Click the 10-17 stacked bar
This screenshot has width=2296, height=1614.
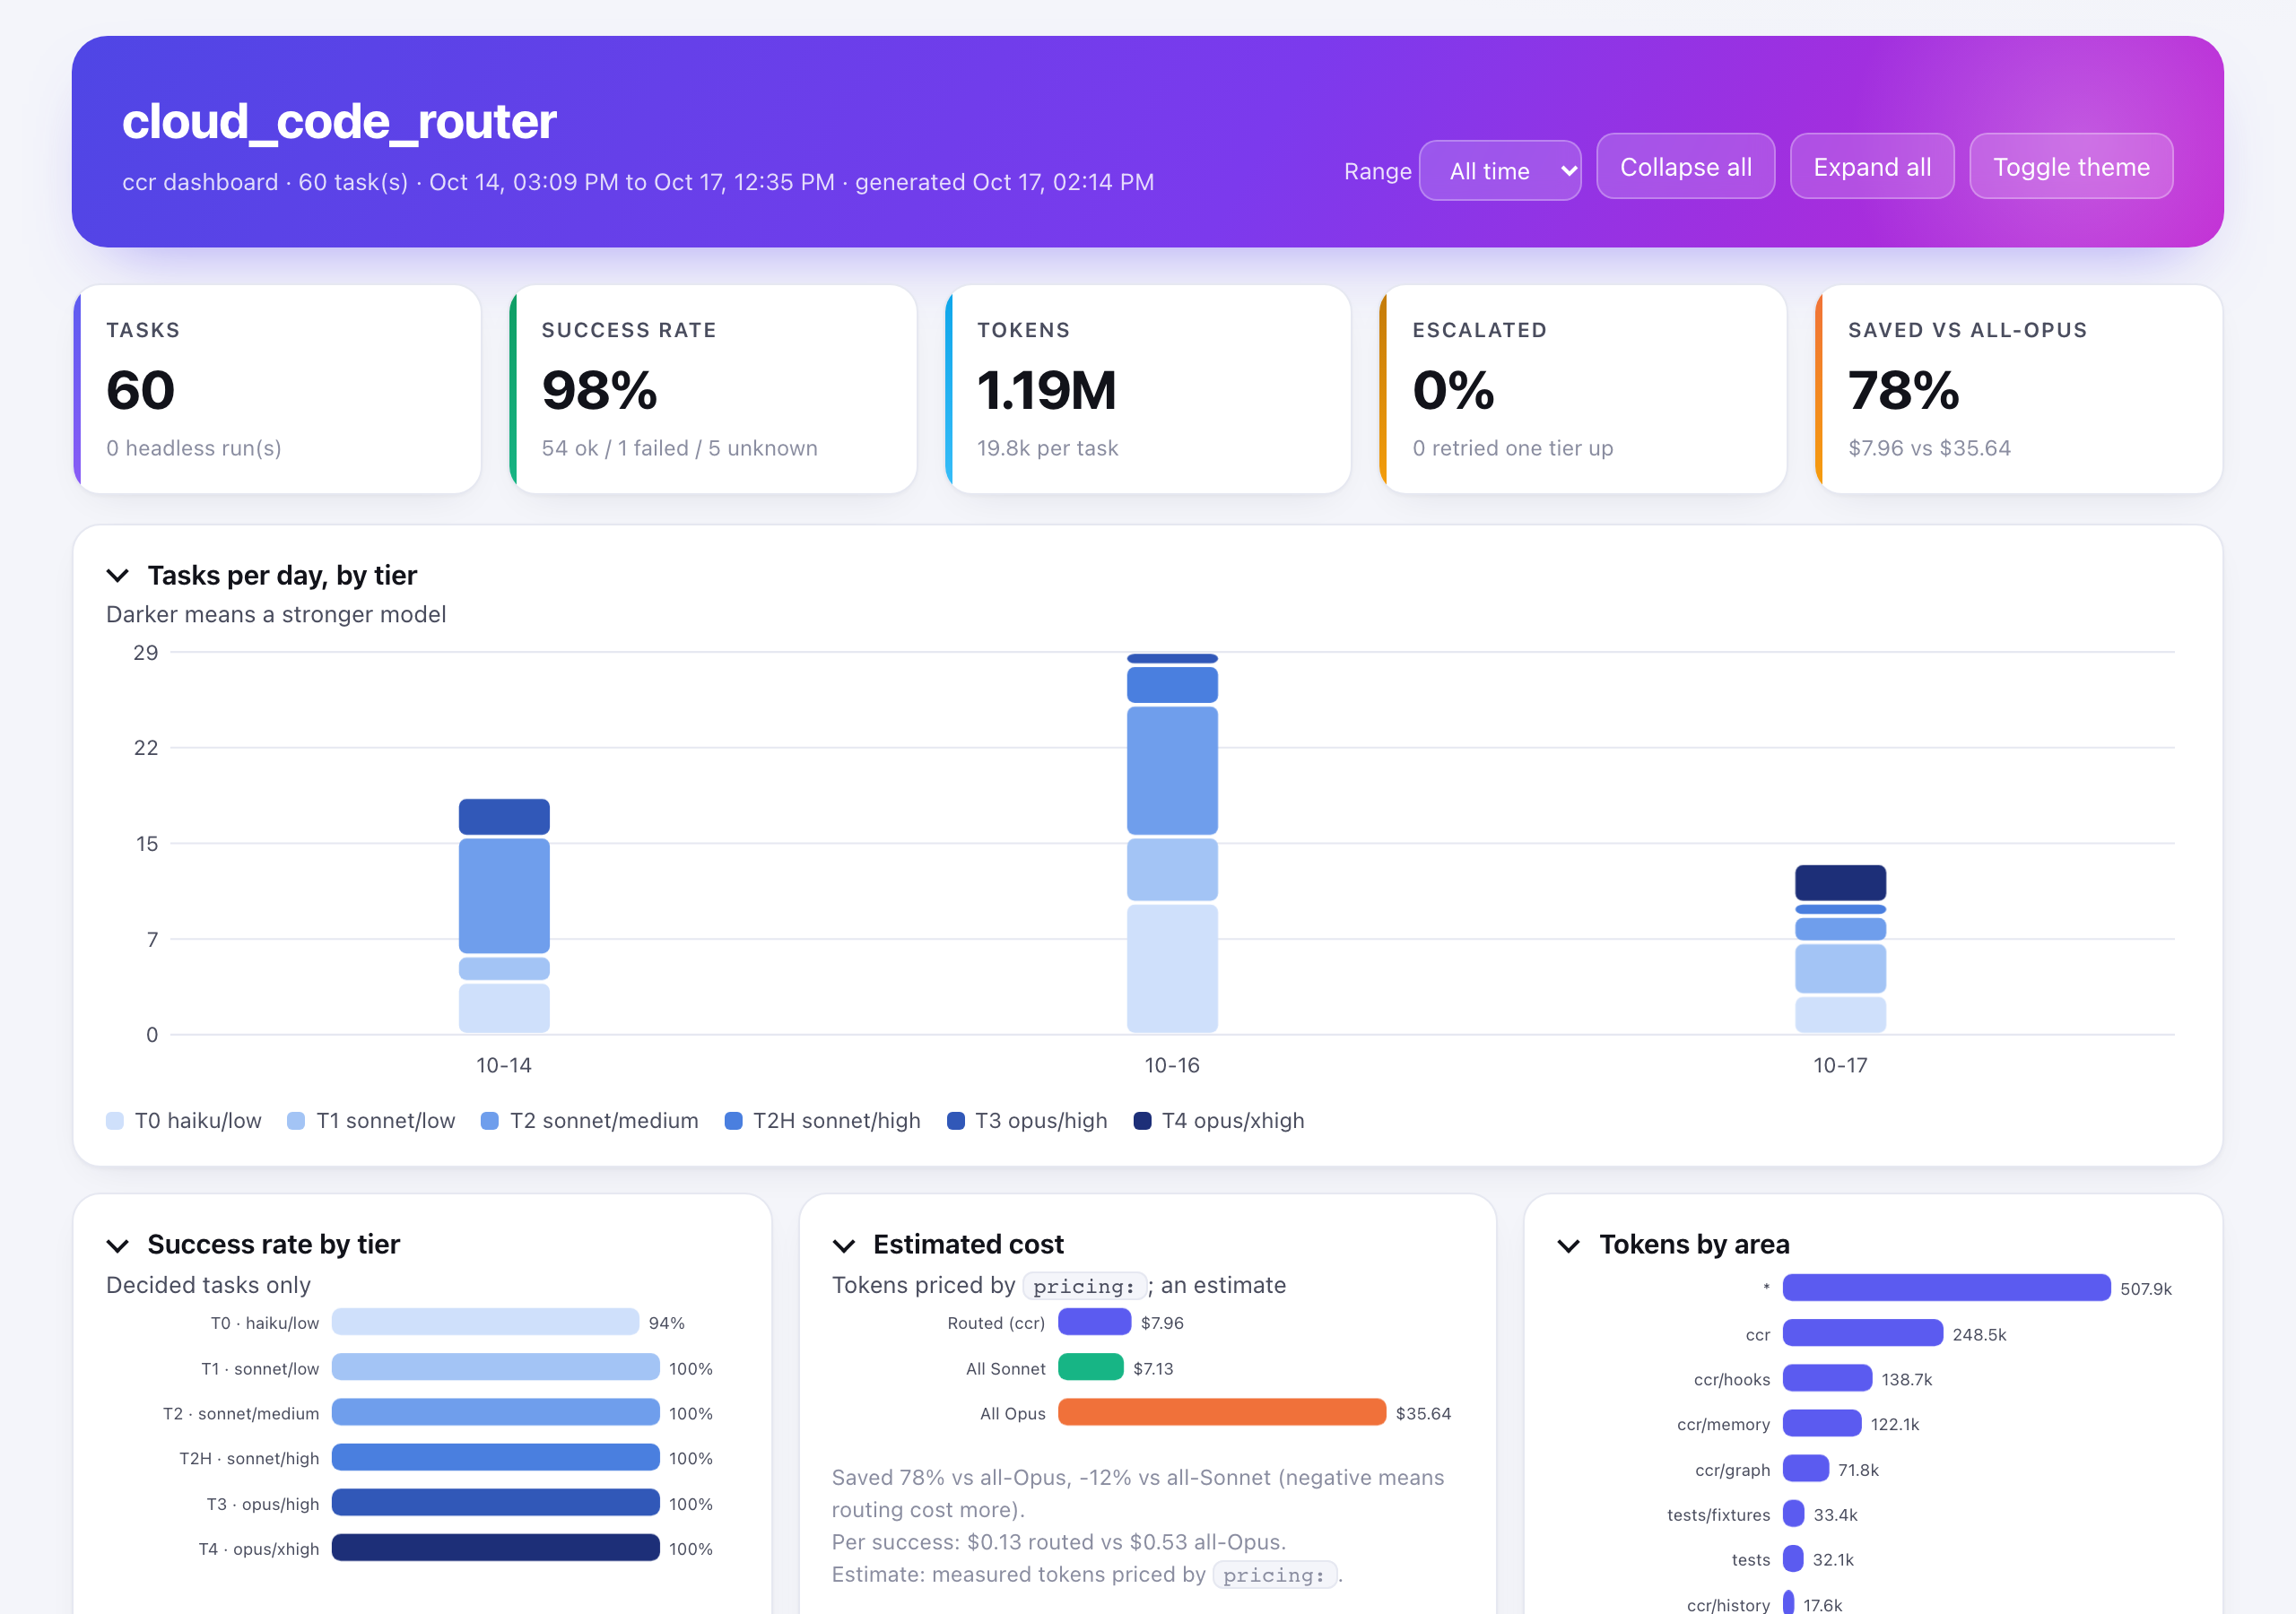coord(1840,948)
